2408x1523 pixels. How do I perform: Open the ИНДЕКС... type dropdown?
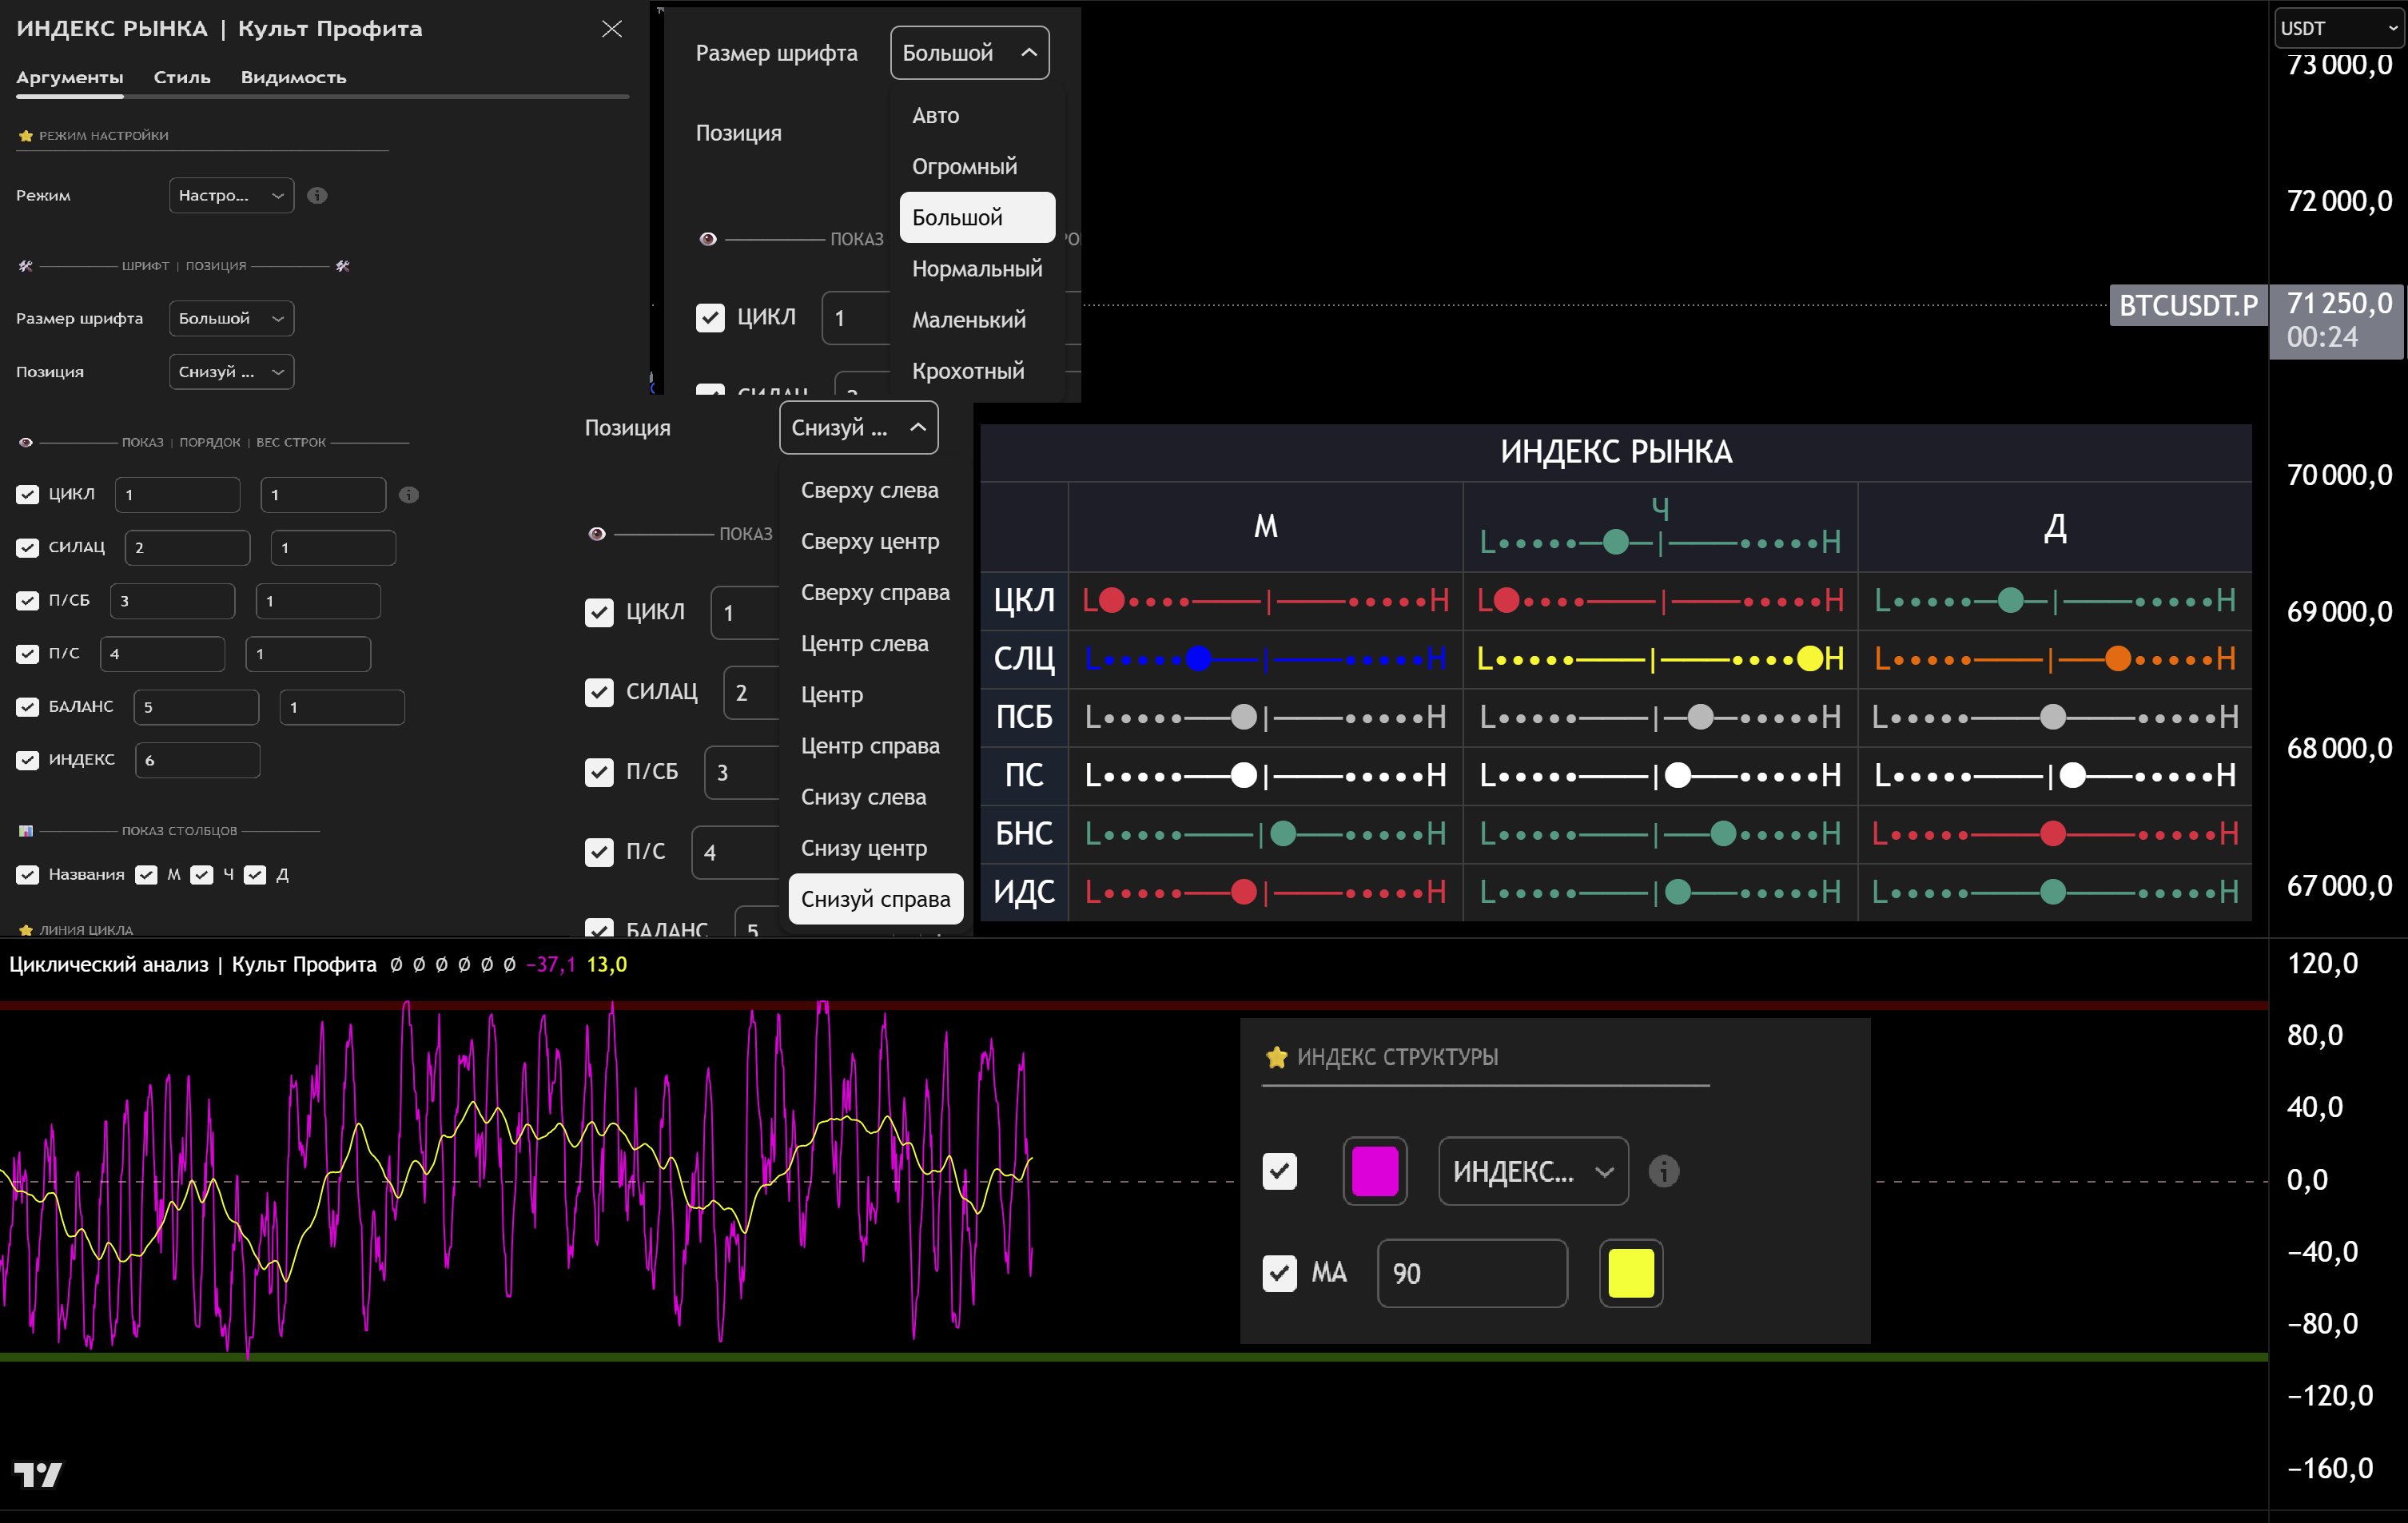(x=1532, y=1170)
